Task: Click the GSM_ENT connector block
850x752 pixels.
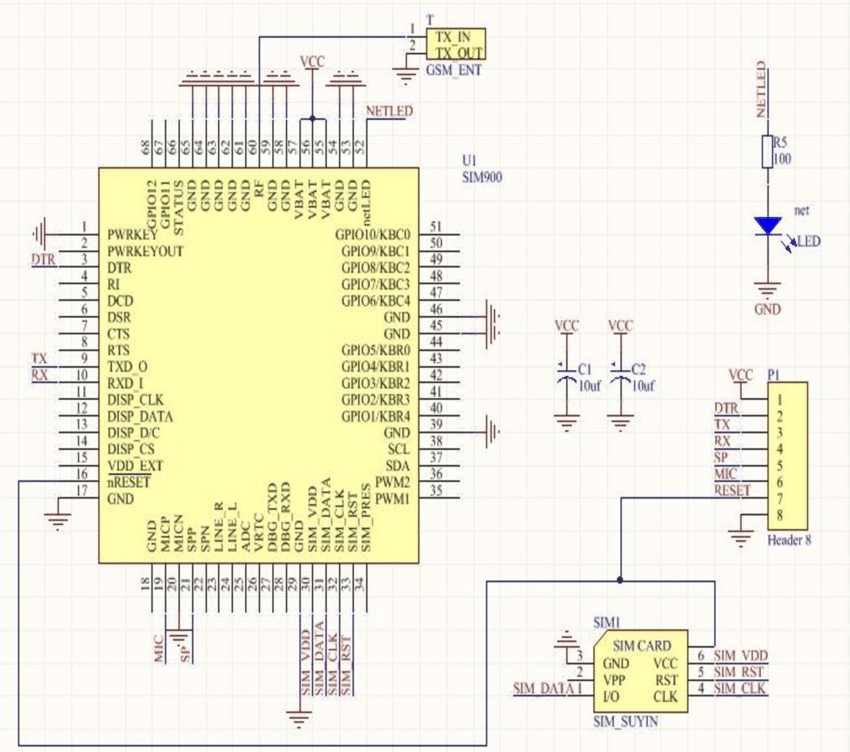Action: coord(456,45)
